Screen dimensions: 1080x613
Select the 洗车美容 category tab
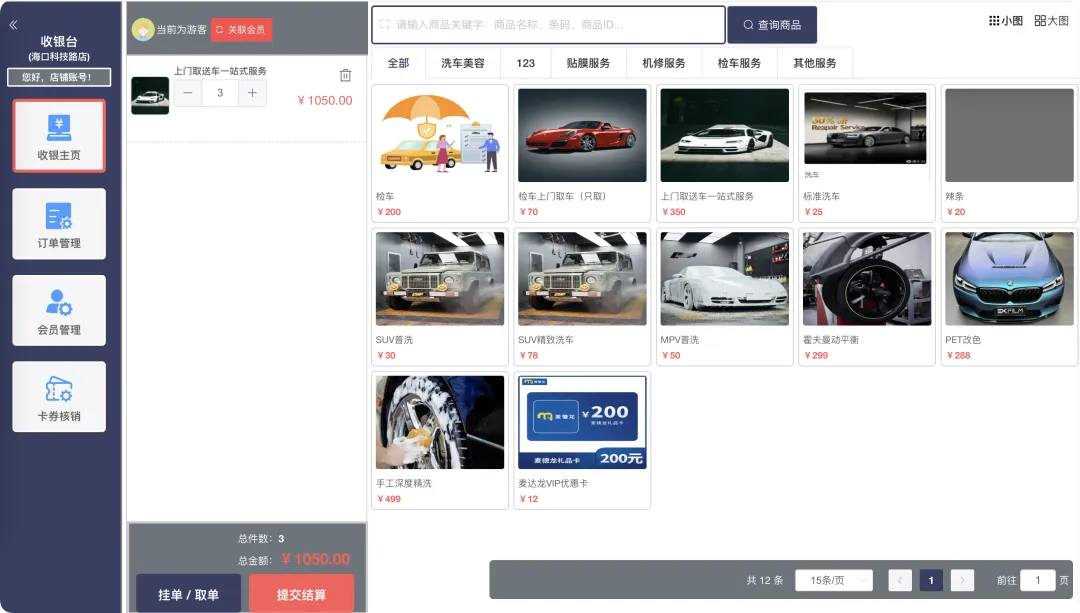pyautogui.click(x=463, y=63)
